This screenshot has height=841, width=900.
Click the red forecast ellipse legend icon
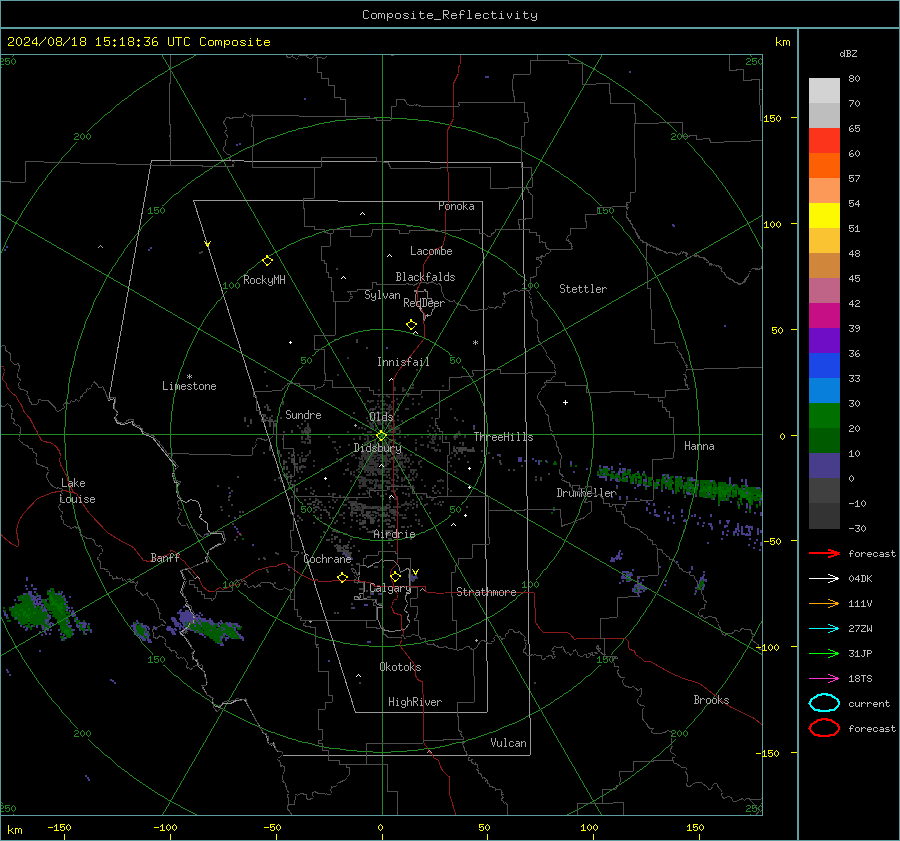tap(824, 728)
